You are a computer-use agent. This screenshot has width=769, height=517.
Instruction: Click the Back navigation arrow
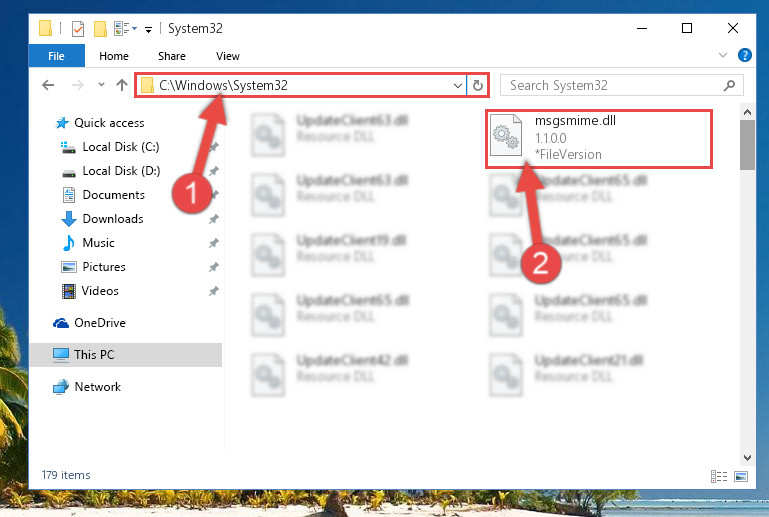[x=48, y=85]
